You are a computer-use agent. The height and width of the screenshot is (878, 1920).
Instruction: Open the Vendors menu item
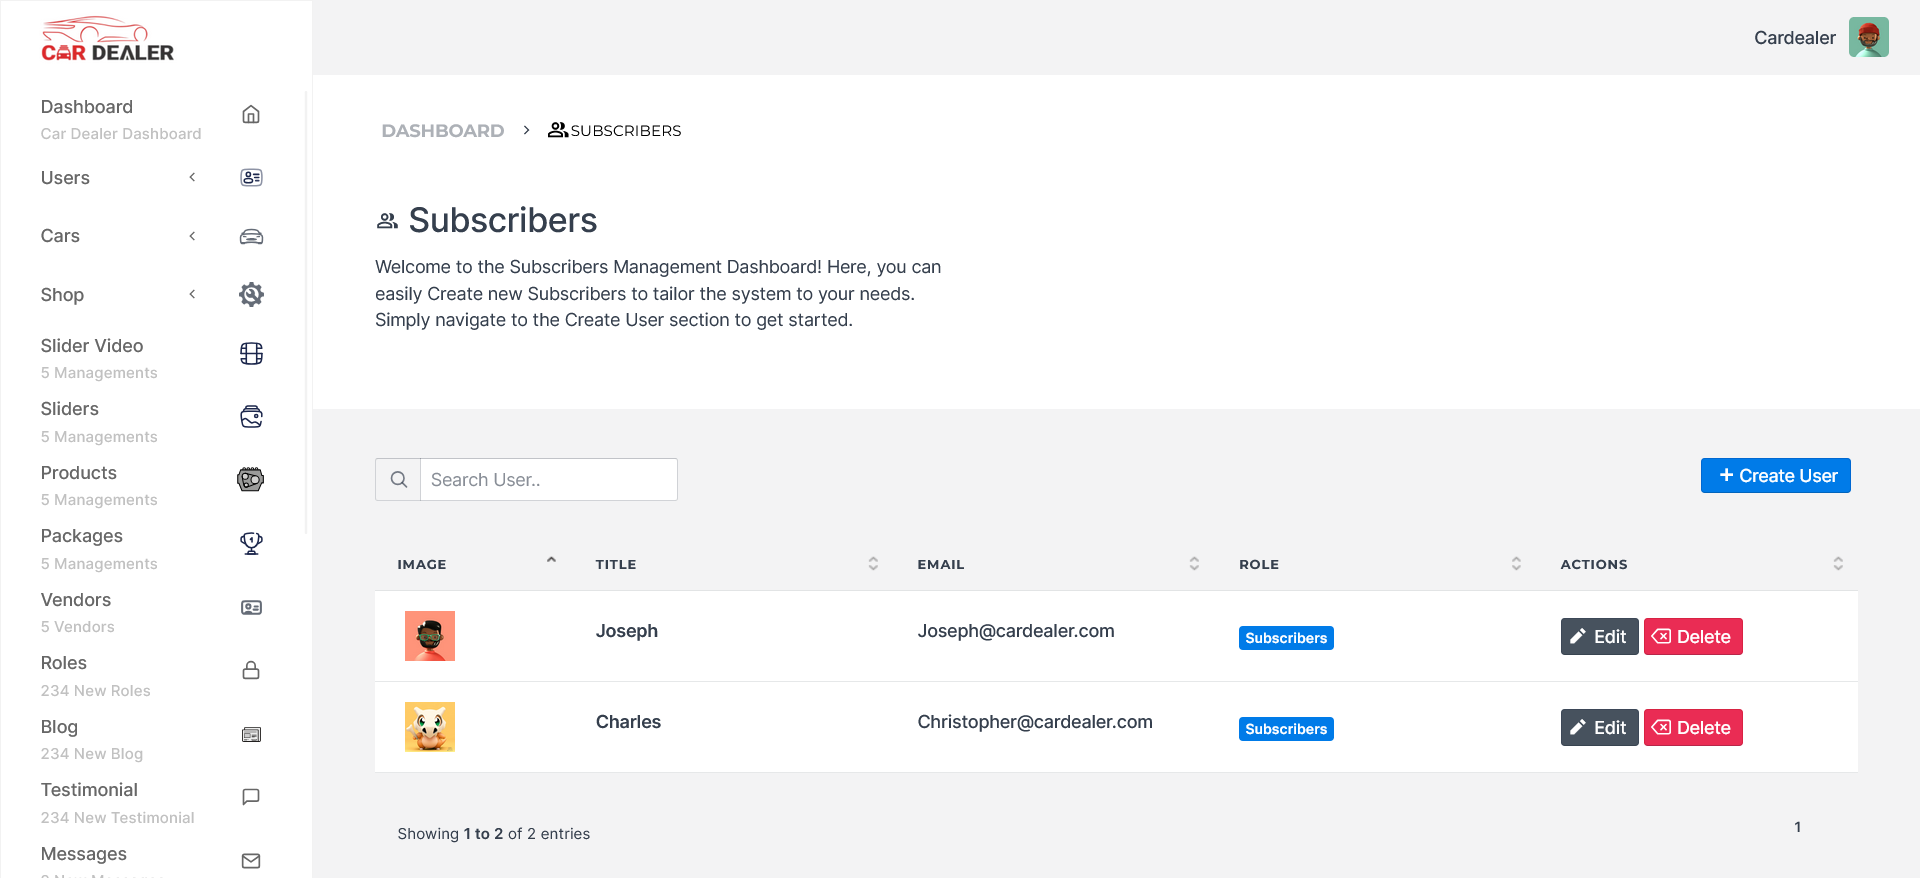point(76,600)
